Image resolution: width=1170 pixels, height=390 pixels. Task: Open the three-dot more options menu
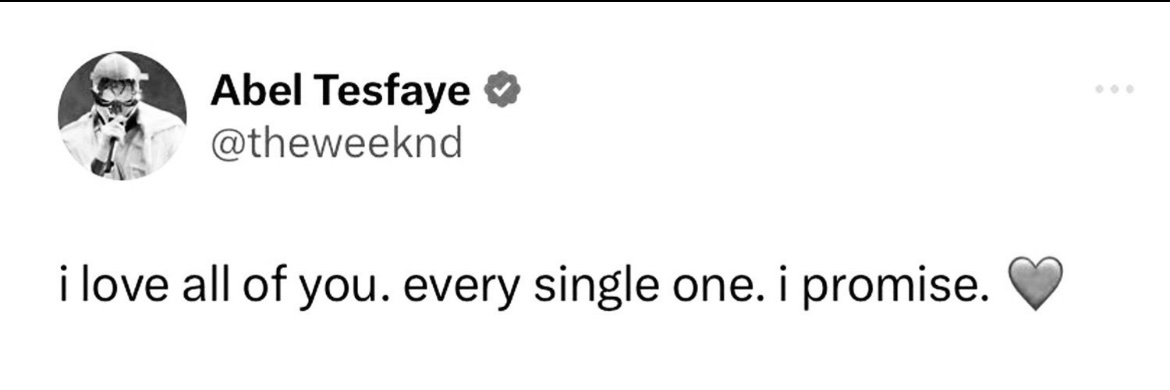pos(1115,89)
